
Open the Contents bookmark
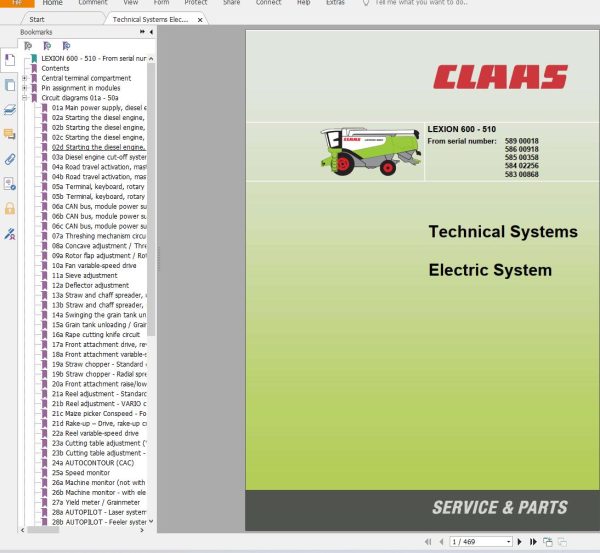[55, 69]
